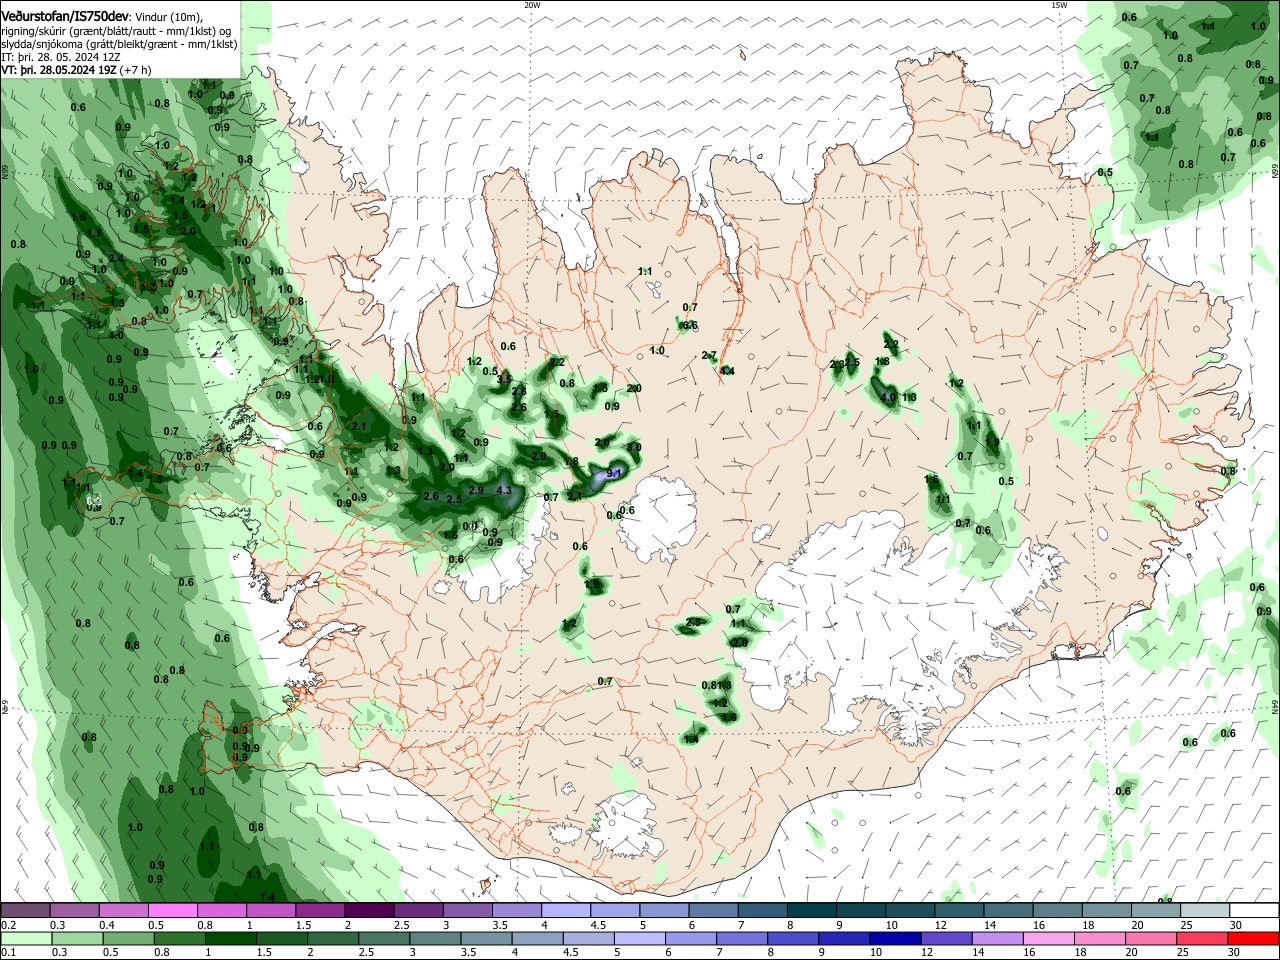Select white swatch after 30 in top row
Viewport: 1280px width, 960px height.
point(1254,911)
